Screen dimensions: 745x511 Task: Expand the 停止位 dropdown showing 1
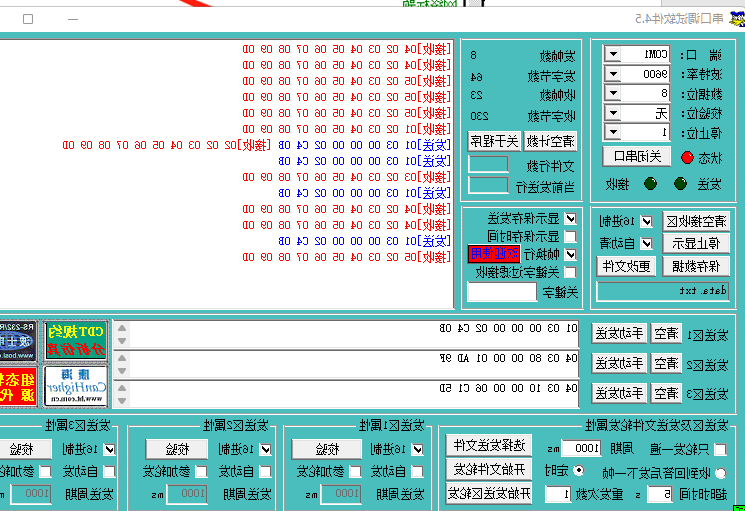click(613, 132)
